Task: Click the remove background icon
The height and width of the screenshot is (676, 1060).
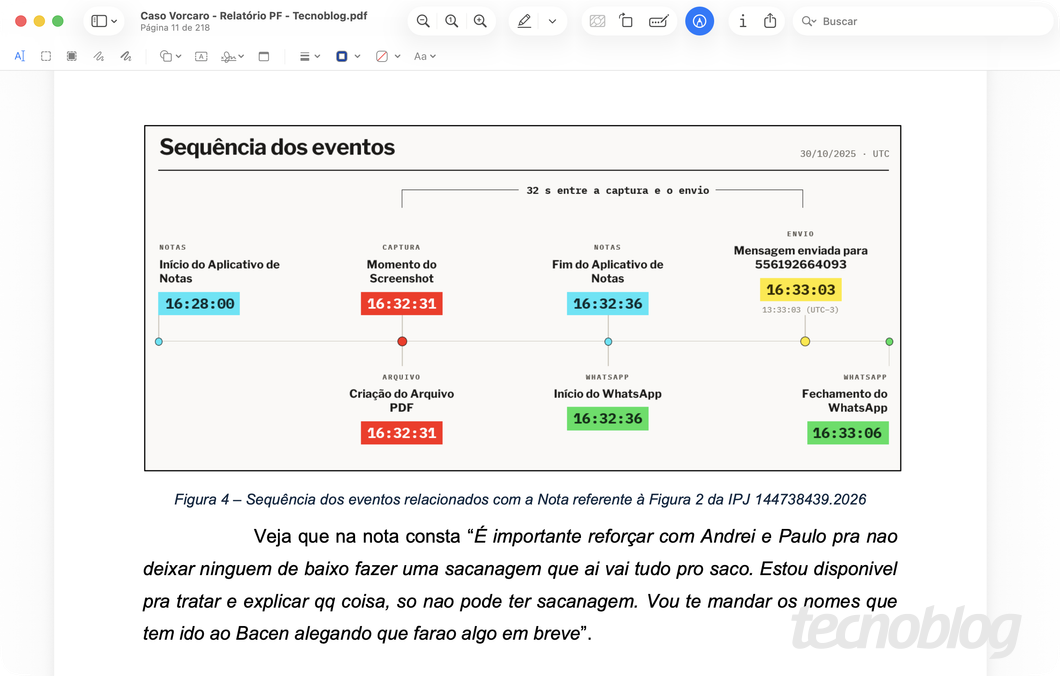Action: (x=598, y=21)
